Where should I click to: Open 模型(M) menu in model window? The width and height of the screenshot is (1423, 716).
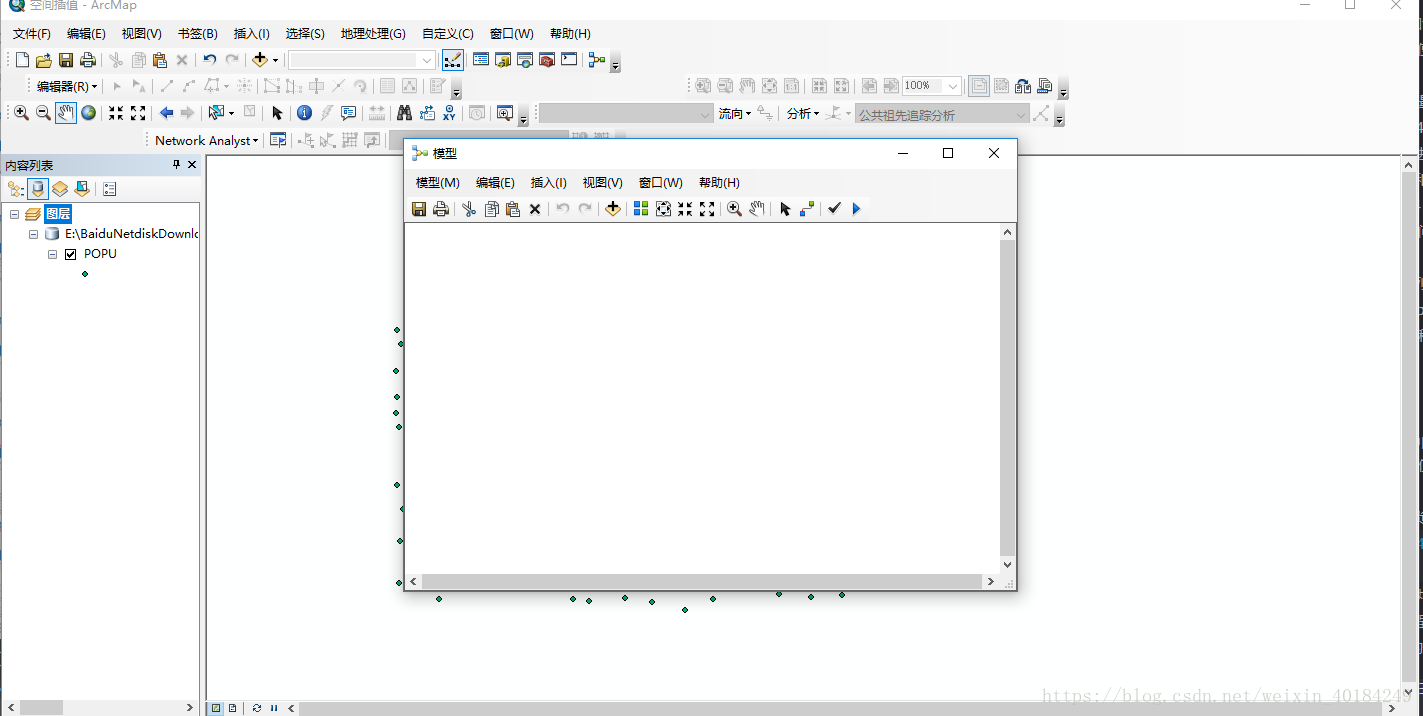(437, 183)
